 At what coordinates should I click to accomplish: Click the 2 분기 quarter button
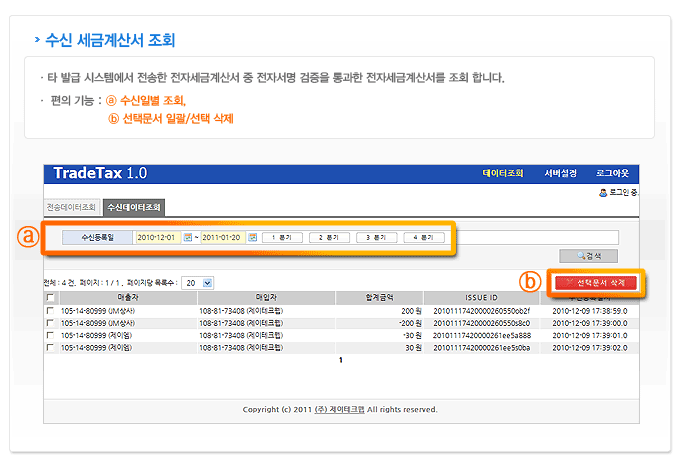click(x=329, y=238)
